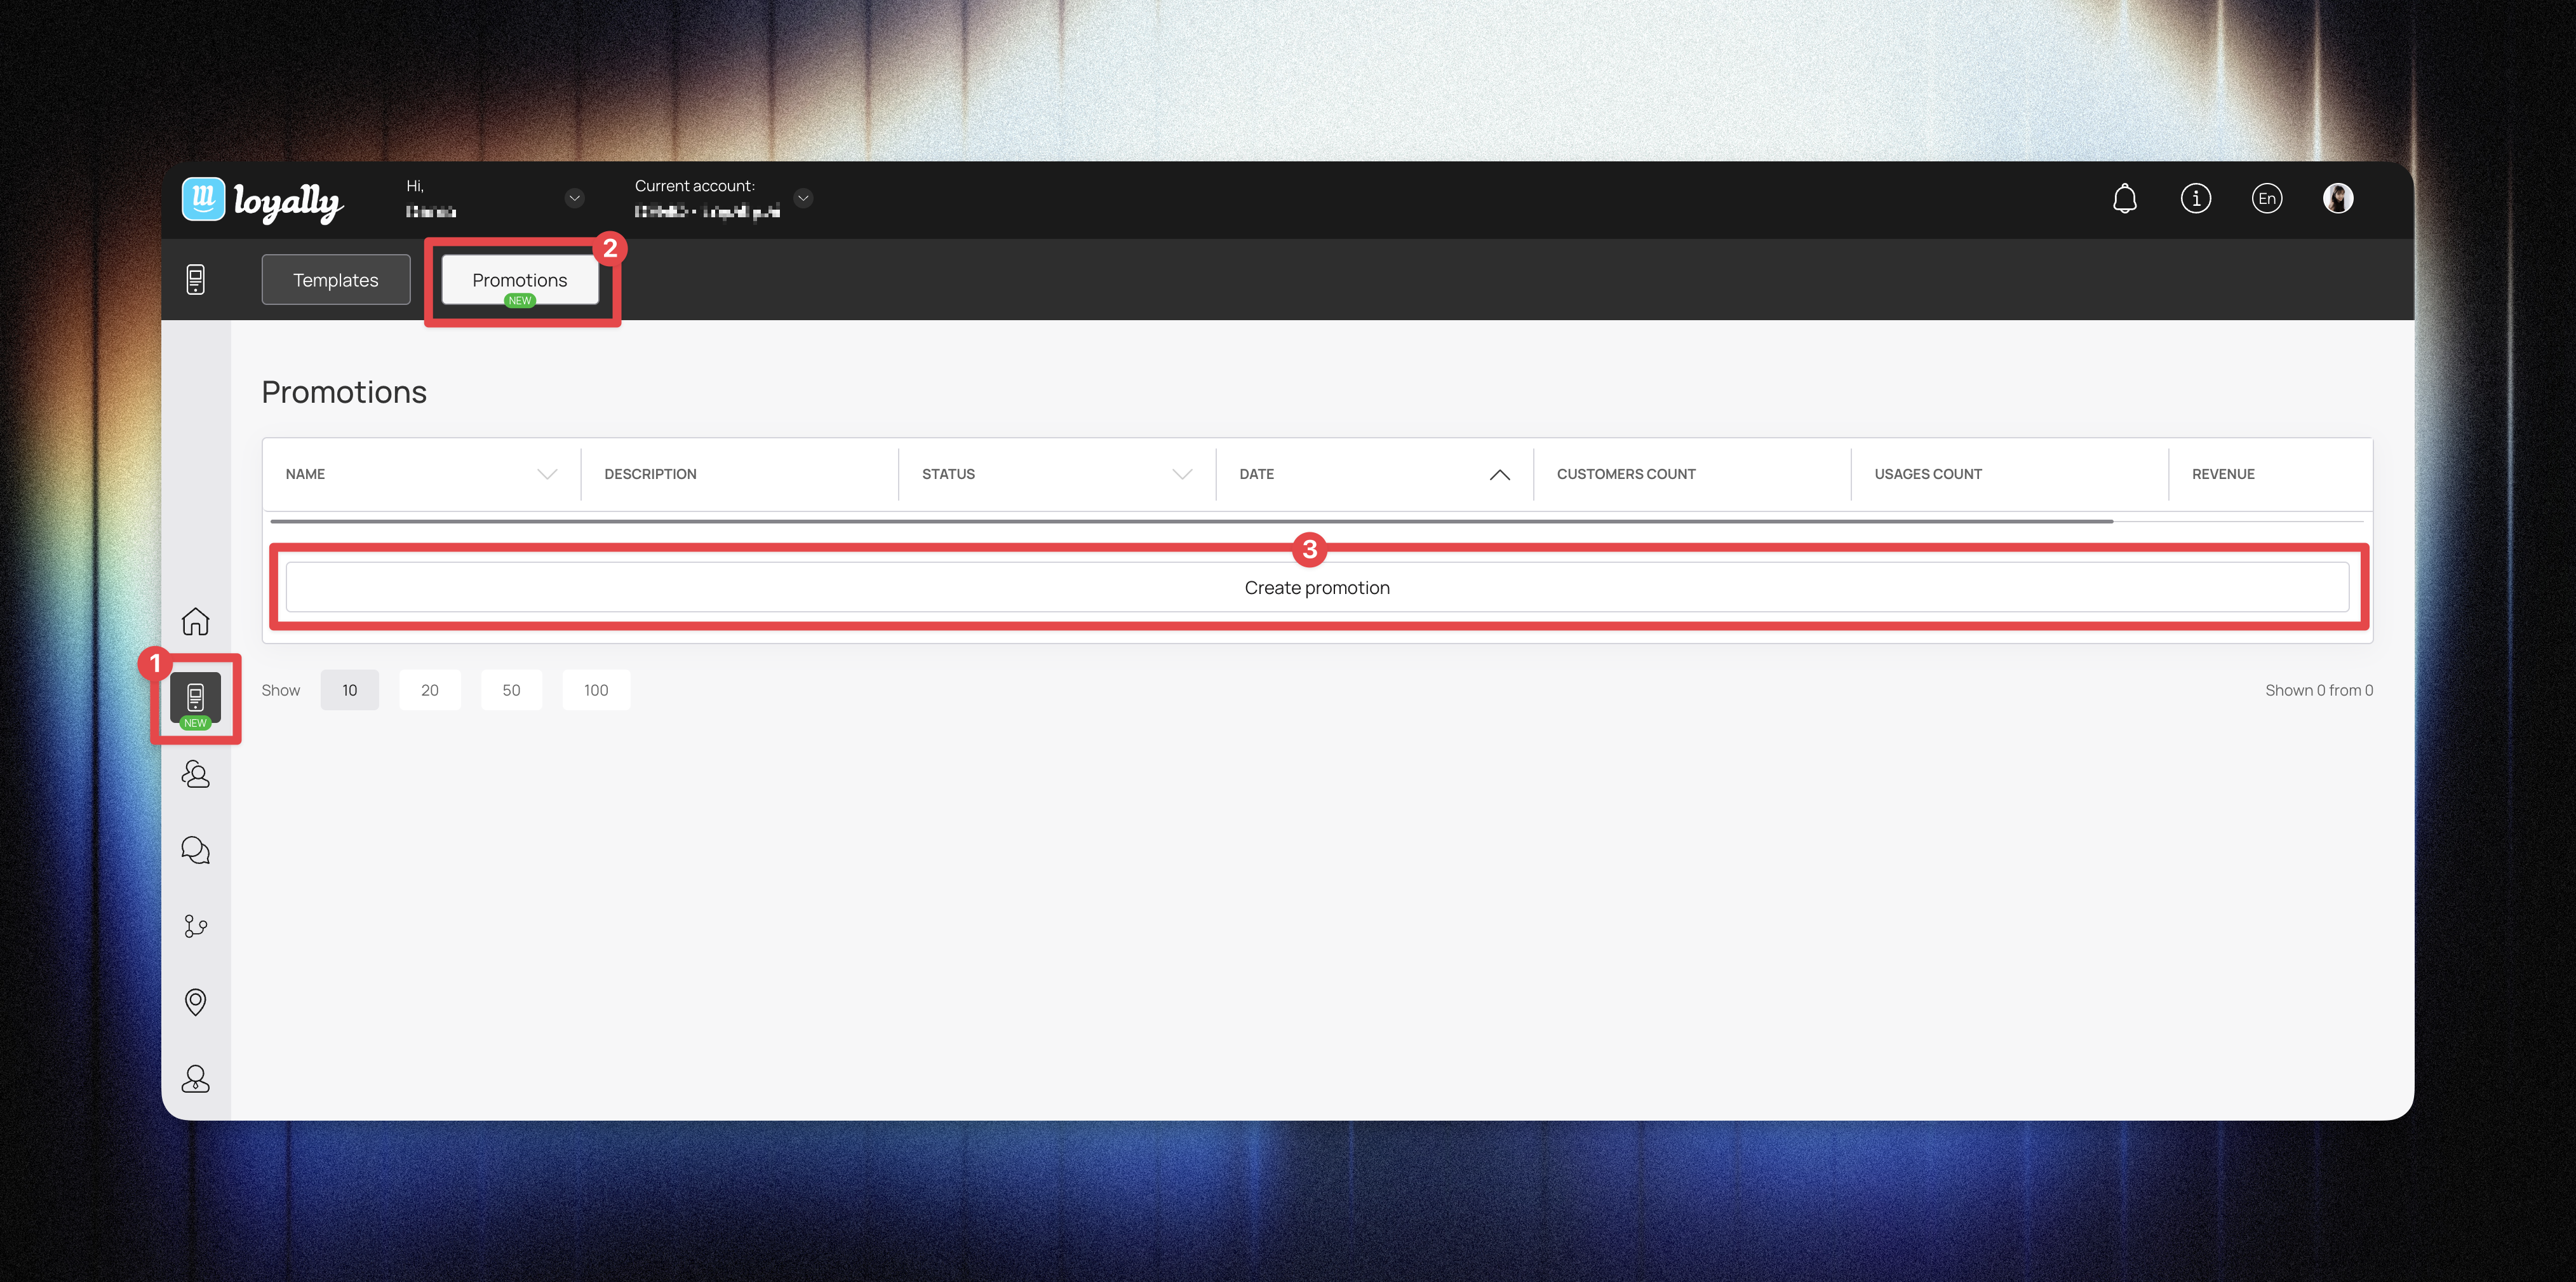Open the Customers sidebar icon
Image resolution: width=2576 pixels, height=1282 pixels.
tap(195, 774)
